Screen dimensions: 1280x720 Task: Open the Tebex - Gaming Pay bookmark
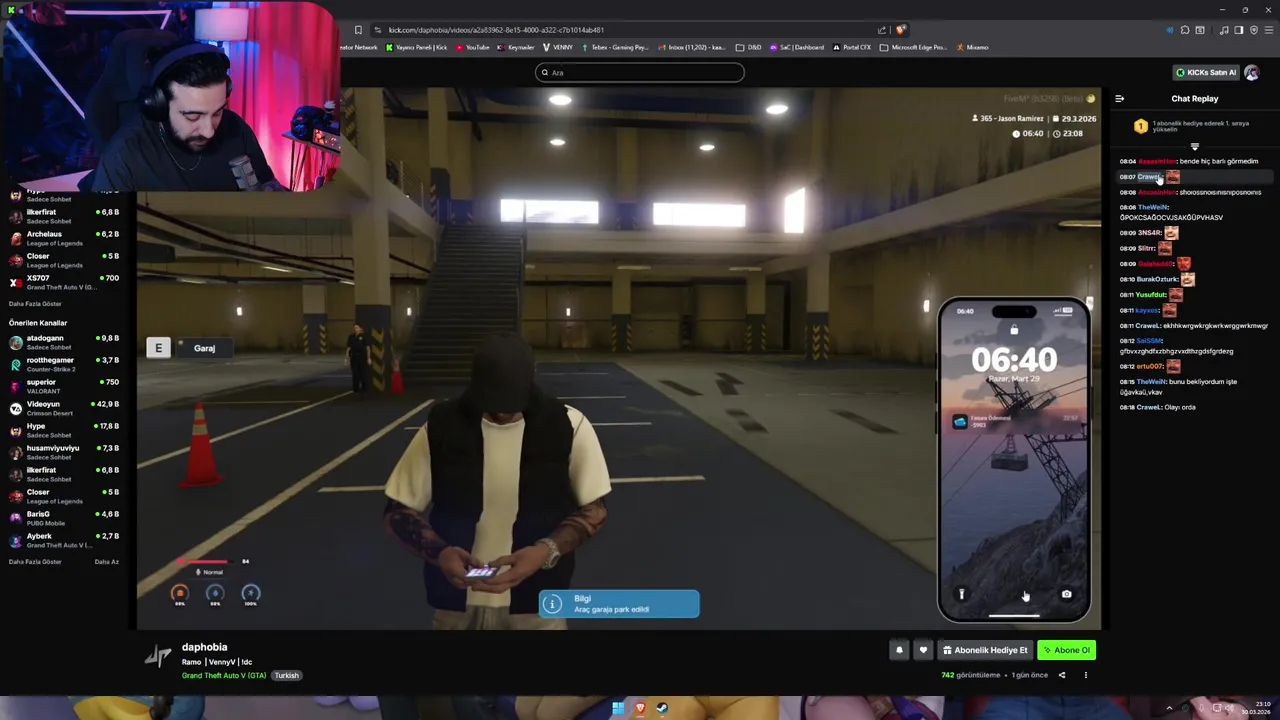(616, 47)
